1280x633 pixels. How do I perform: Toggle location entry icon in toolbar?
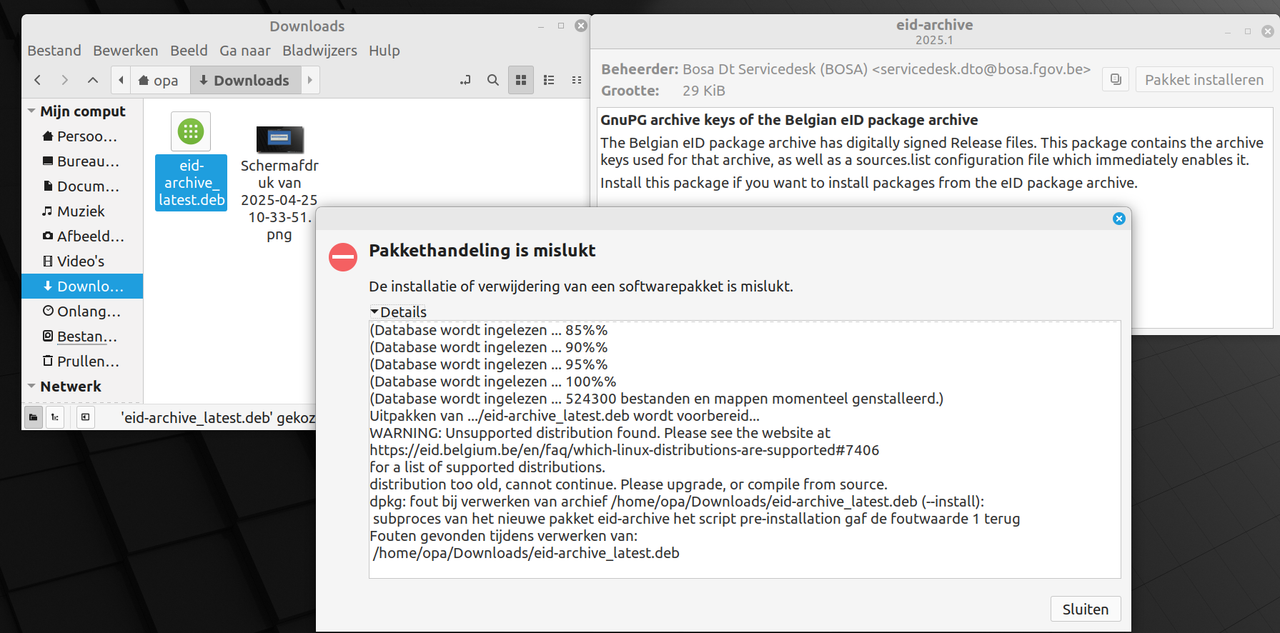[465, 80]
